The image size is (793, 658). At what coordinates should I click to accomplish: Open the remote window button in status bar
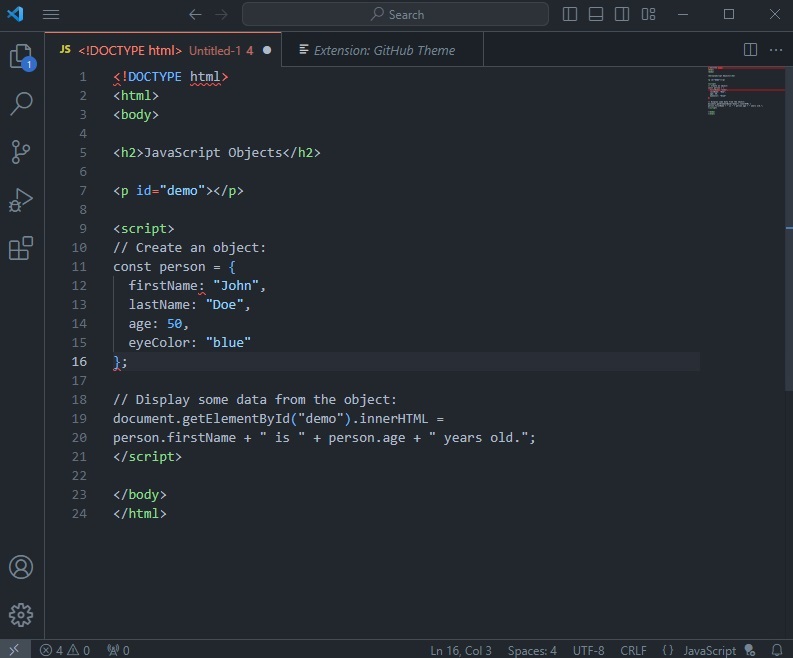(15, 649)
